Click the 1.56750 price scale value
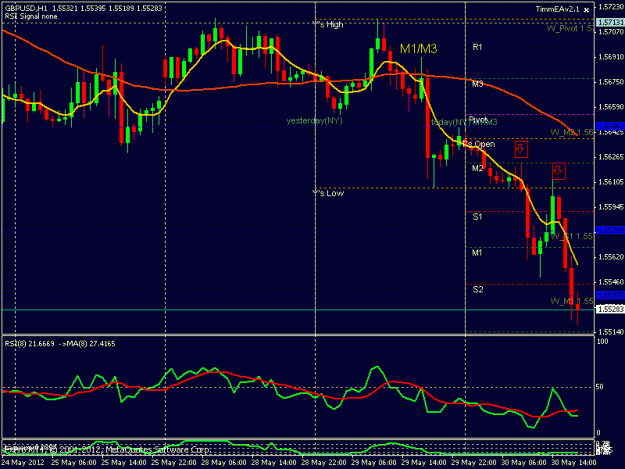 pos(611,82)
